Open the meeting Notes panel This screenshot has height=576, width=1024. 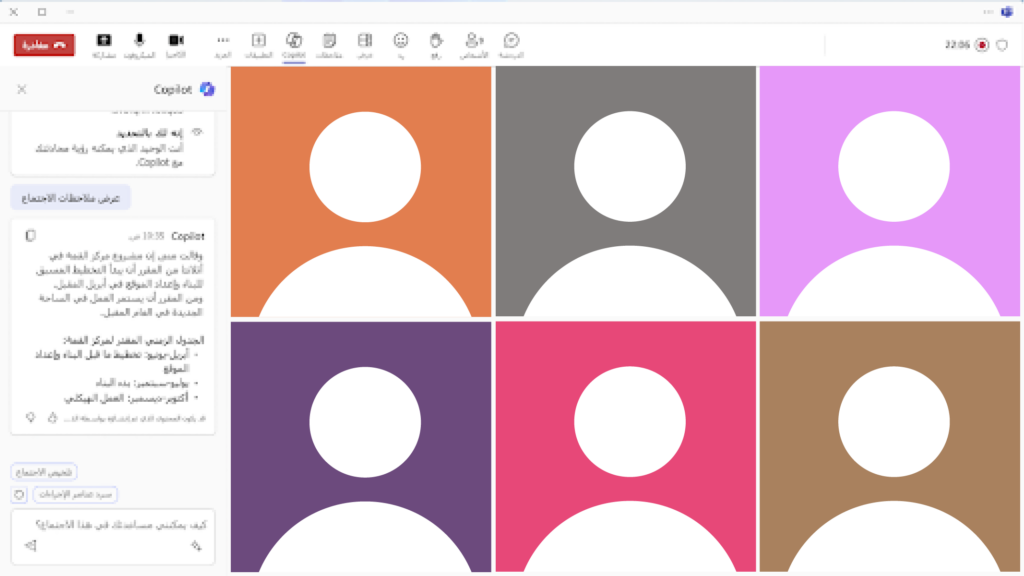coord(329,45)
